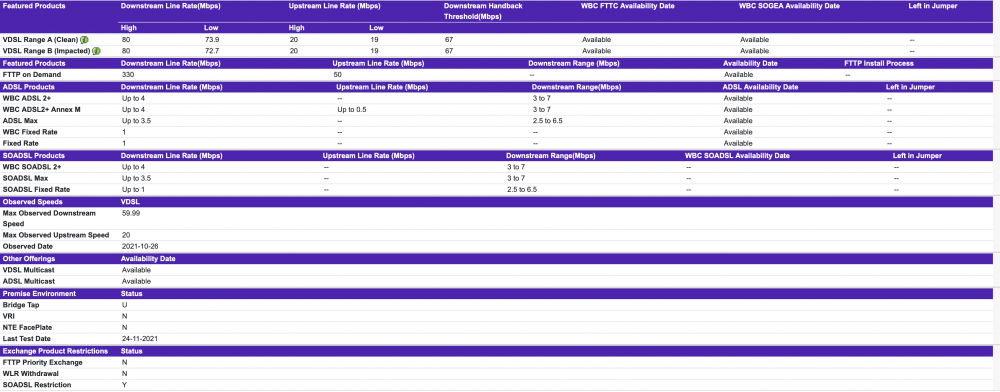The image size is (1000, 392).
Task: Click the 'WBC SOADSL Availability Date' column header
Action: tap(737, 156)
